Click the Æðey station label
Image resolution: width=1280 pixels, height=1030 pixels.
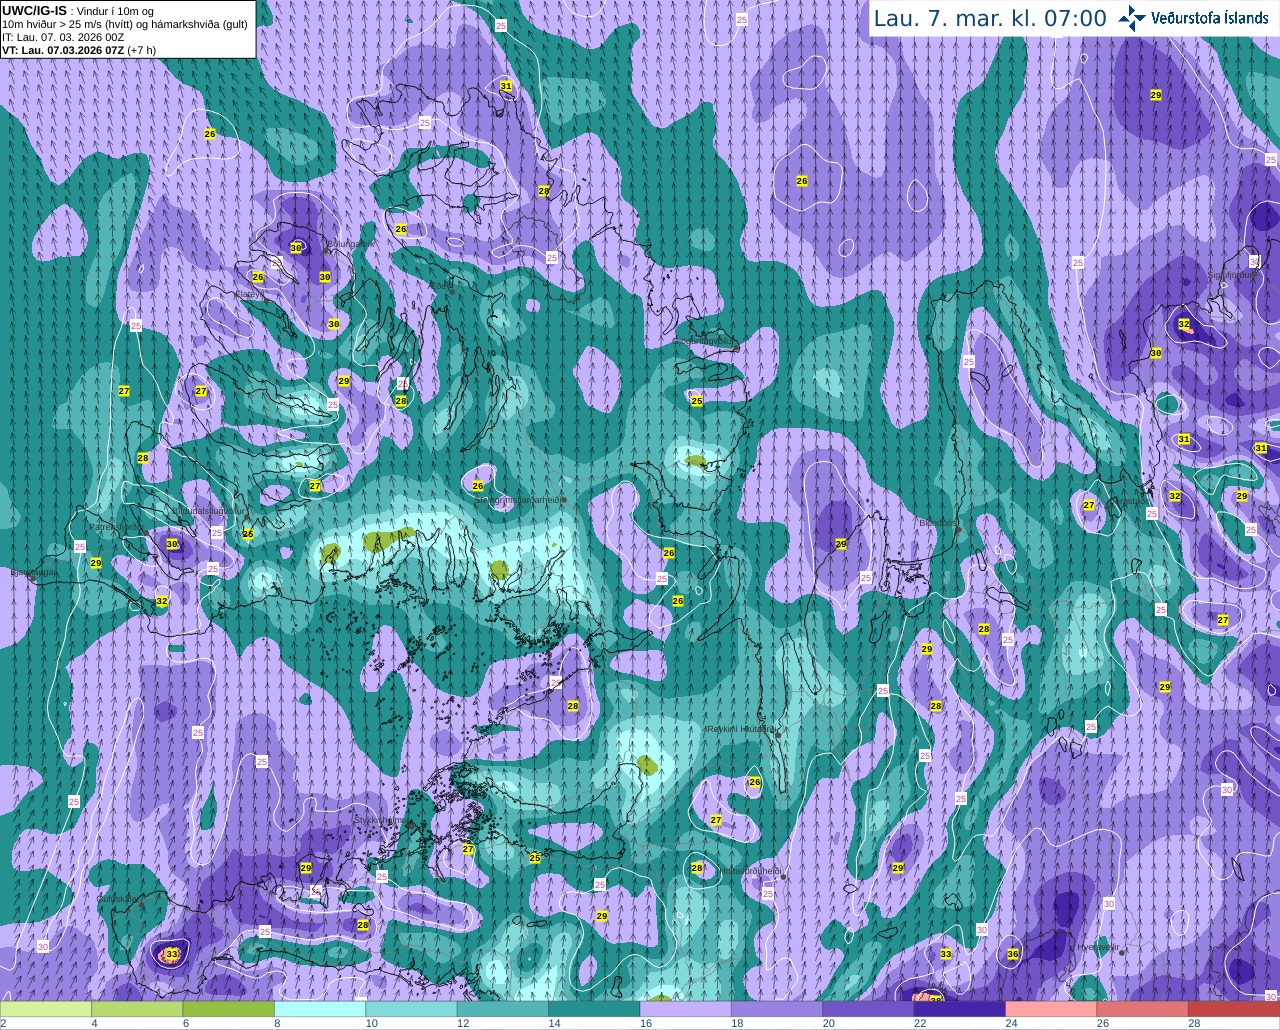pyautogui.click(x=440, y=285)
